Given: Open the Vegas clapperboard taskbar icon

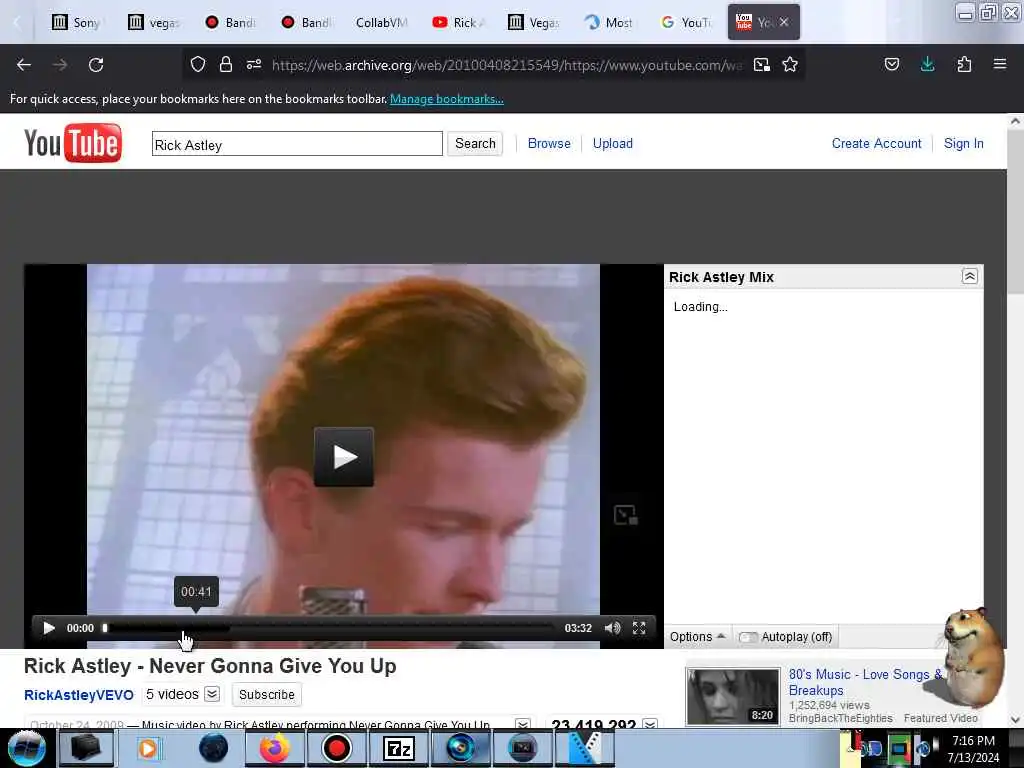Looking at the screenshot, I should click(x=585, y=748).
